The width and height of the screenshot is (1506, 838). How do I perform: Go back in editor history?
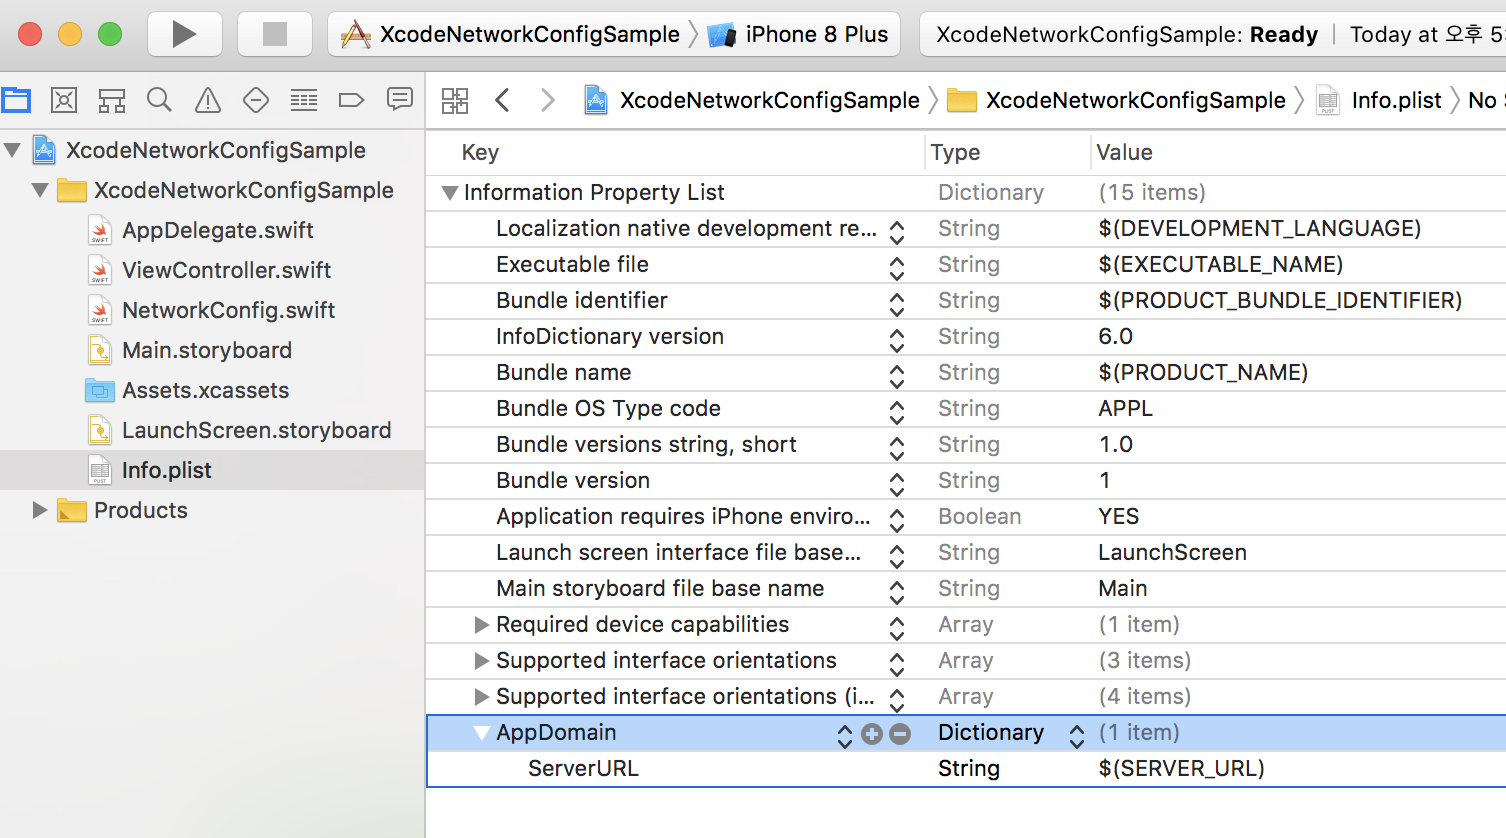pyautogui.click(x=503, y=100)
